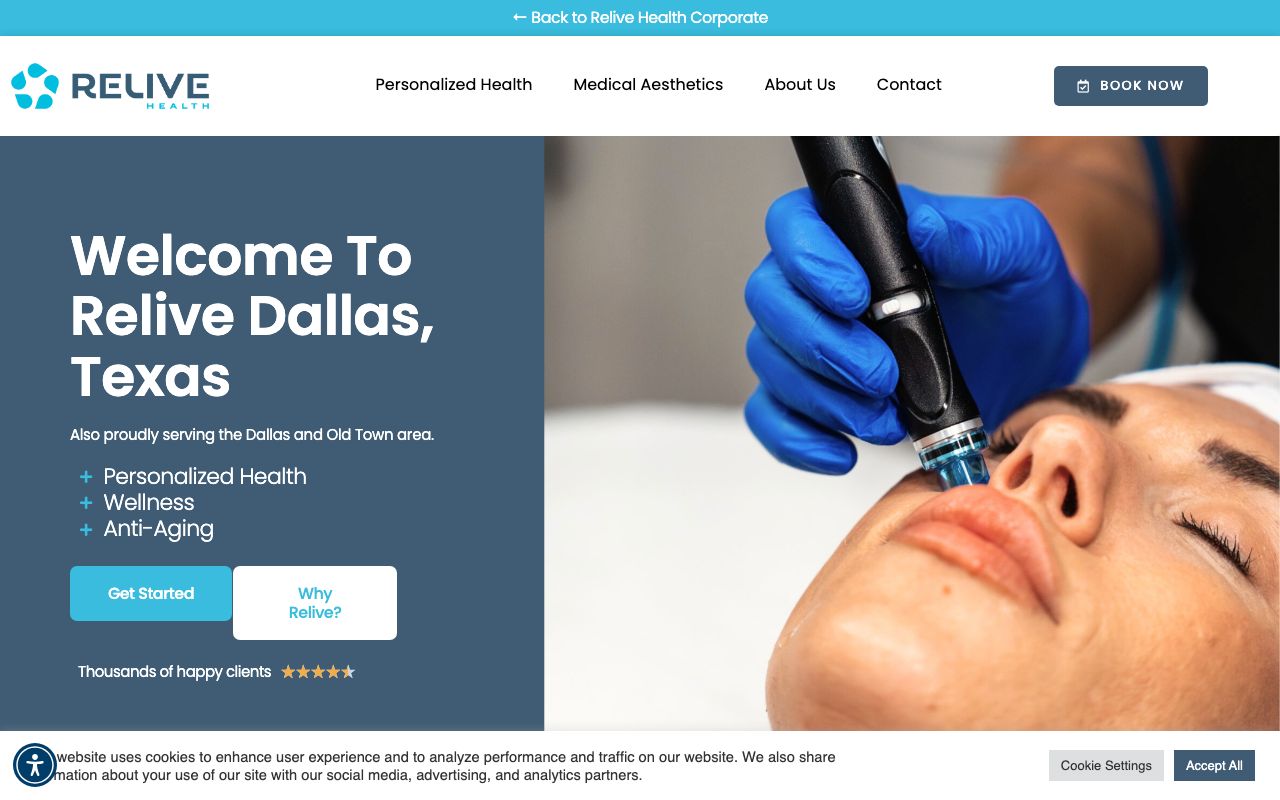Click the Get Started button

(151, 594)
